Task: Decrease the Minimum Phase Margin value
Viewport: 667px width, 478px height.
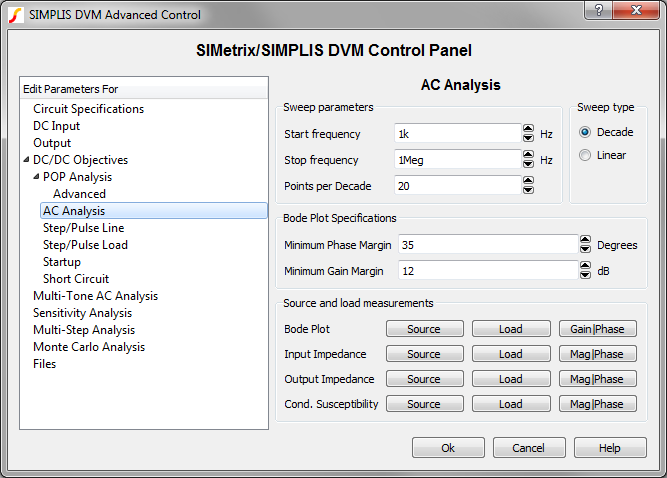Action: point(585,248)
